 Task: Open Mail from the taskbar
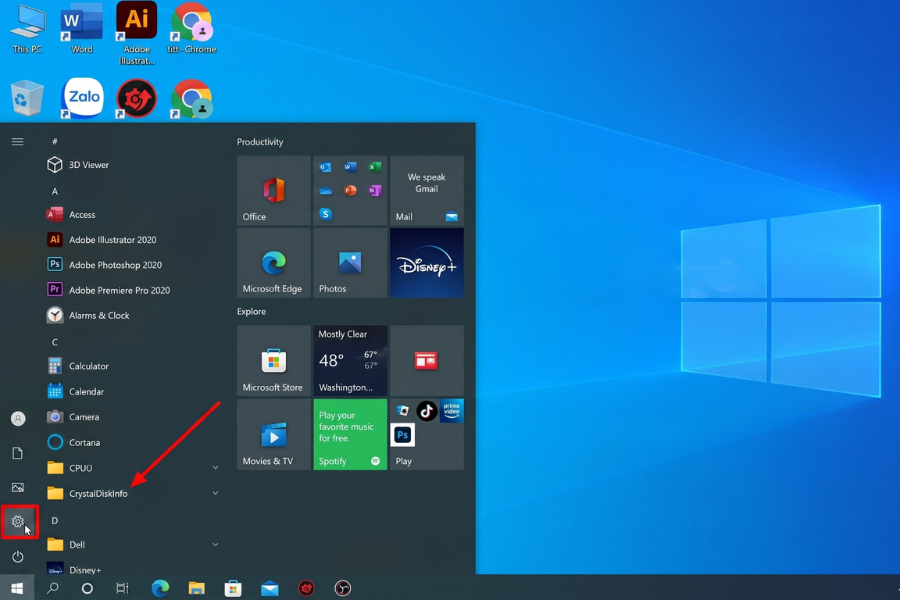pyautogui.click(x=270, y=588)
